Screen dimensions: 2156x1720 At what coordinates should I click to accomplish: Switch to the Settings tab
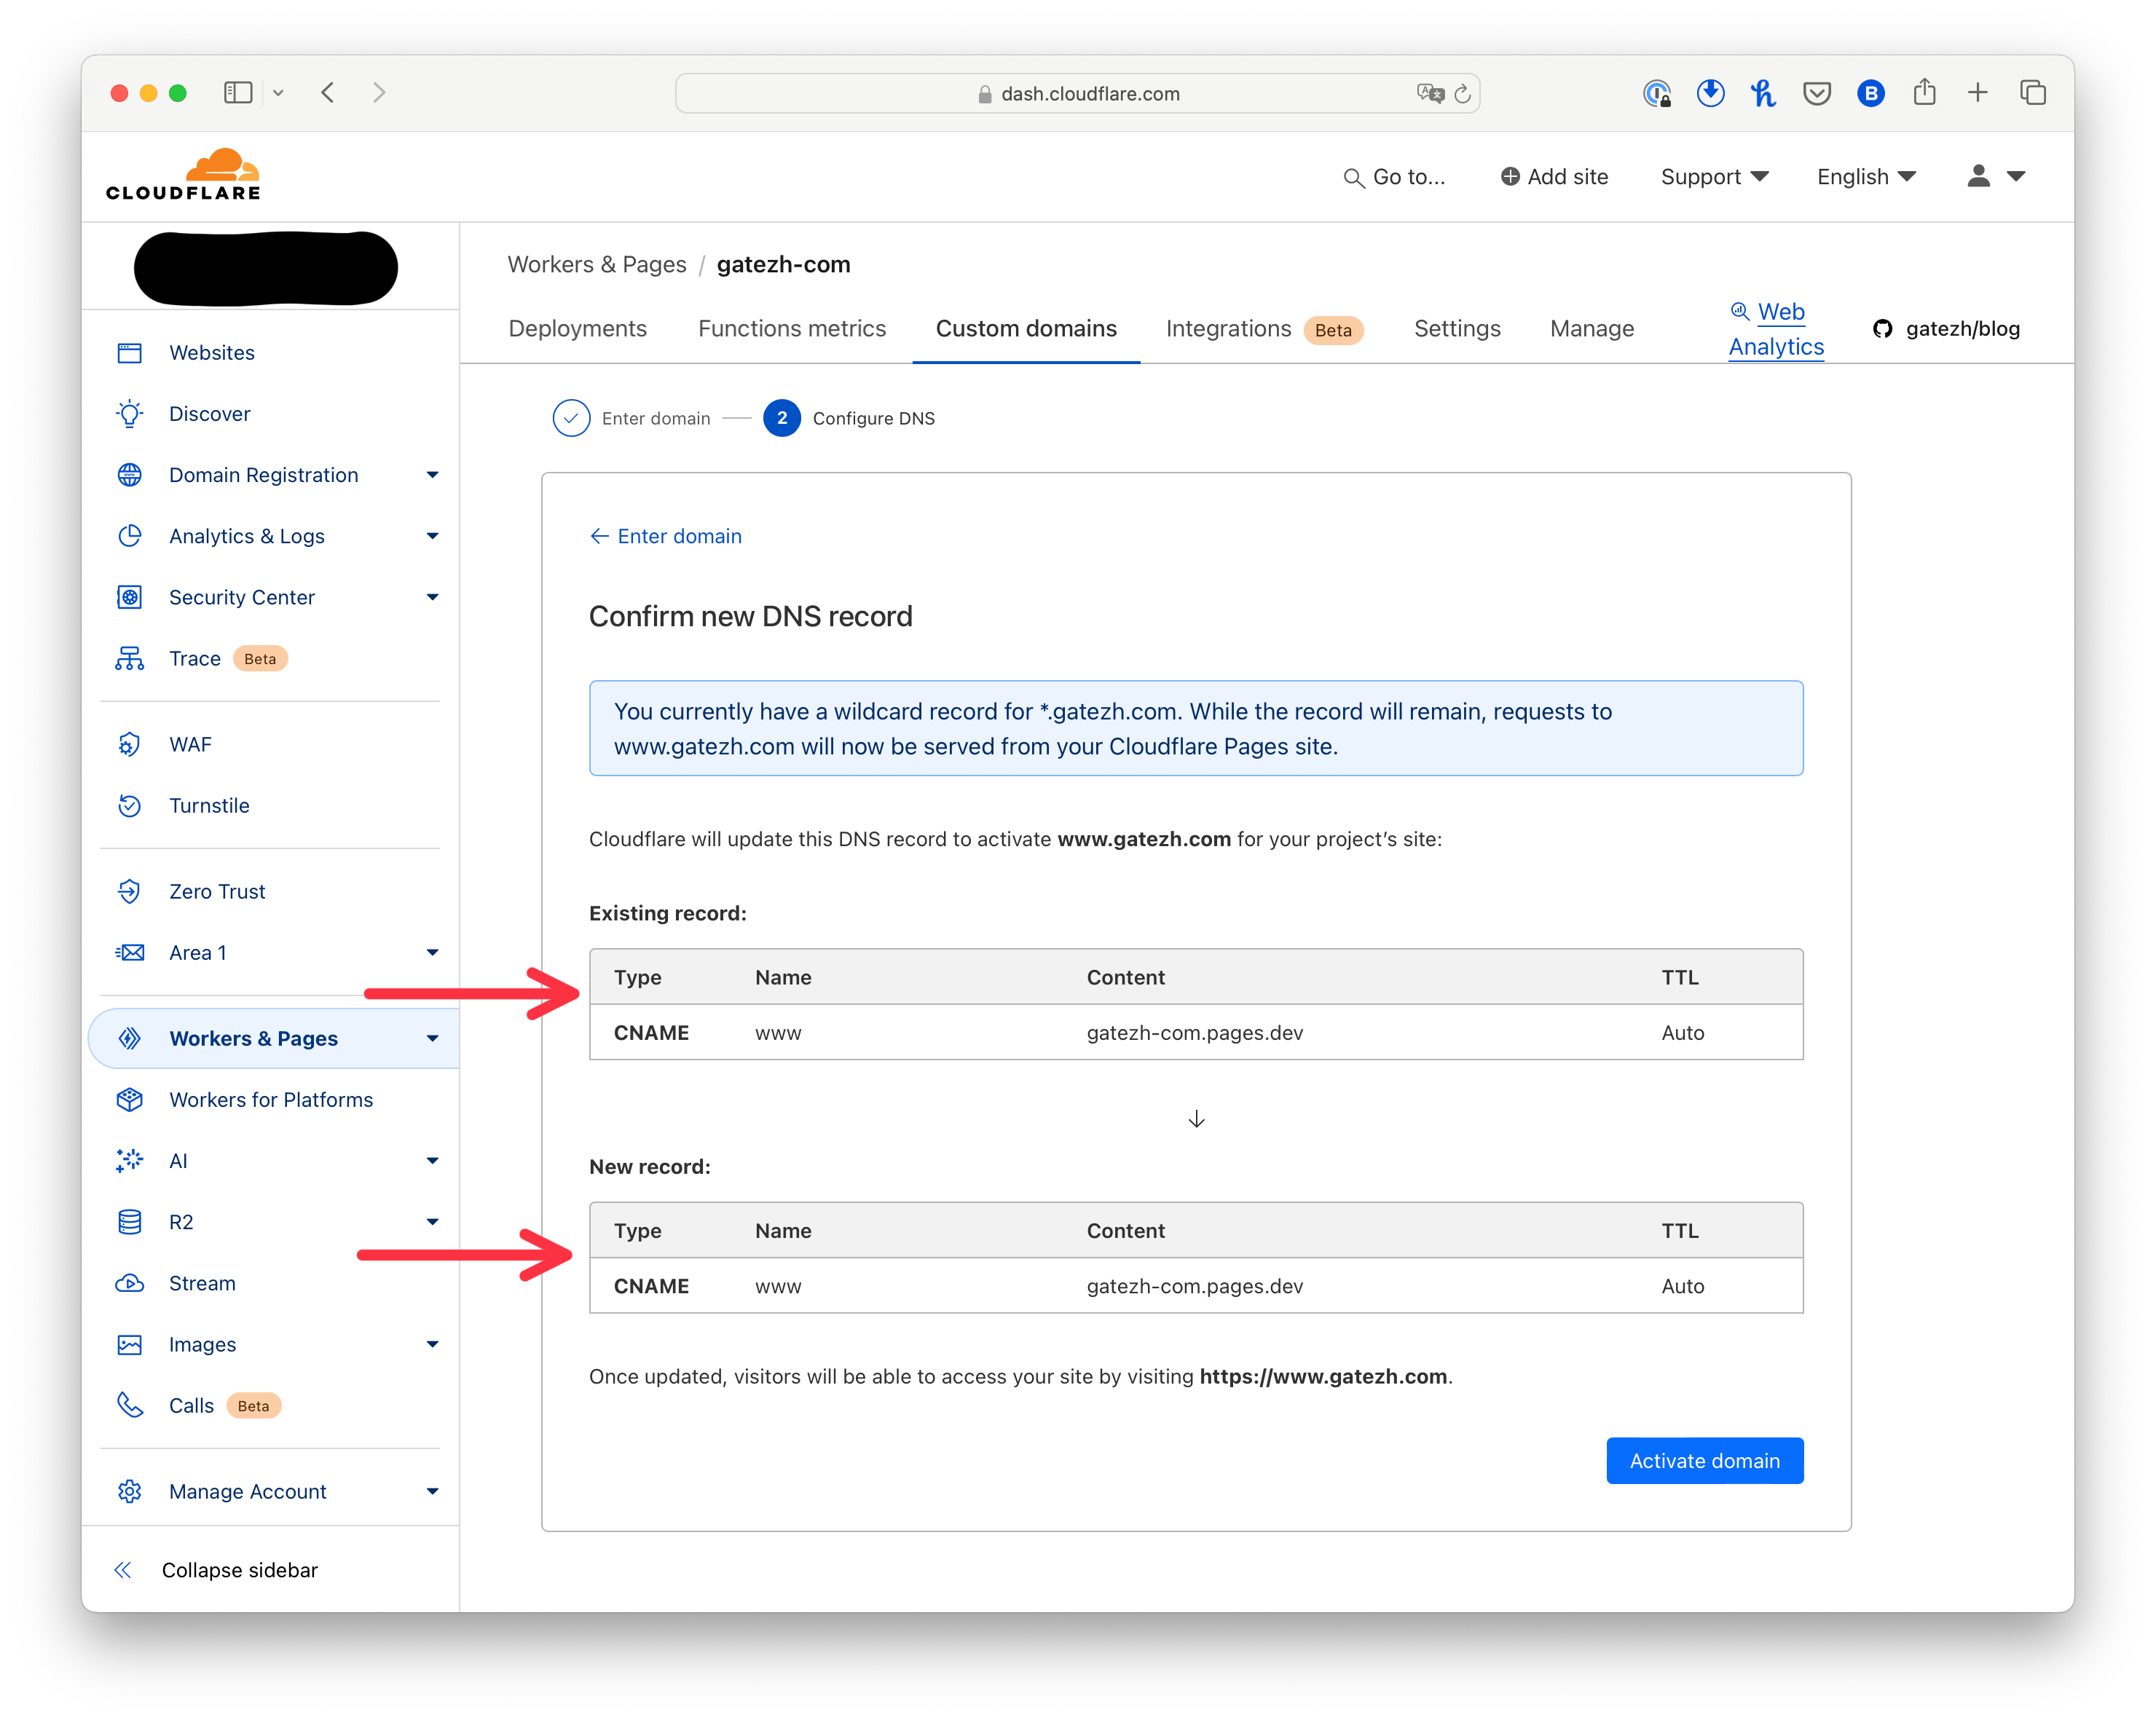click(x=1456, y=329)
